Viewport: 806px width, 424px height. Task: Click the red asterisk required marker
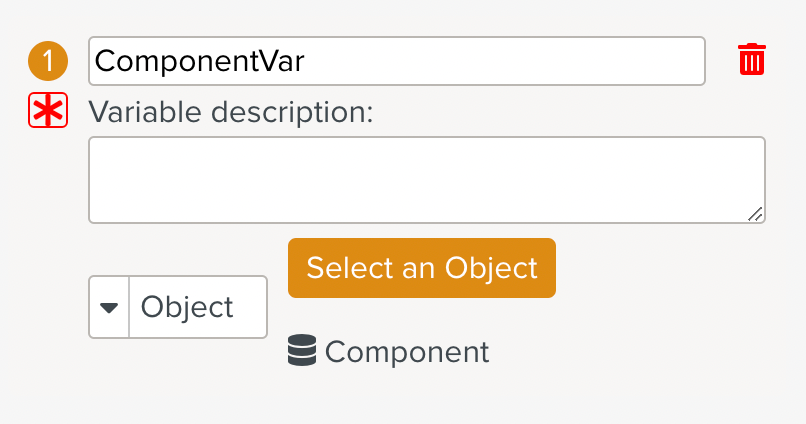pyautogui.click(x=47, y=112)
